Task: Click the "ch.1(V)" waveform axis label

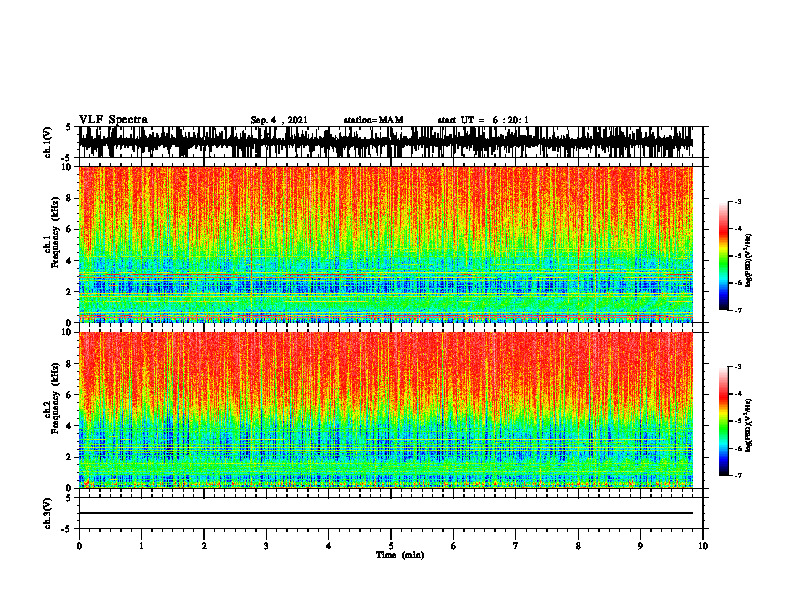Action: click(x=48, y=142)
